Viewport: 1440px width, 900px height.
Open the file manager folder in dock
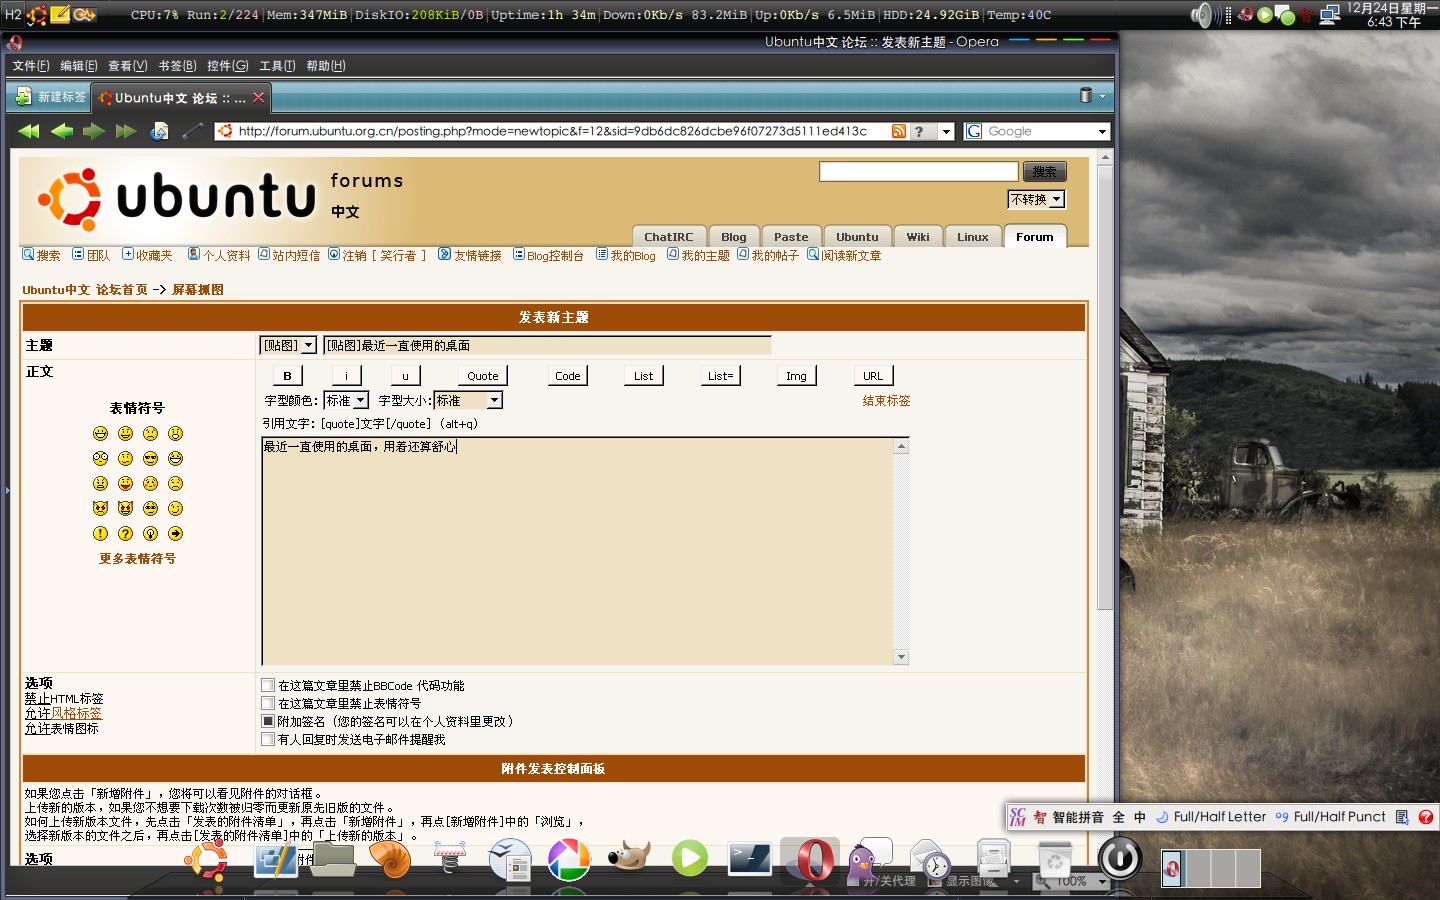[333, 860]
